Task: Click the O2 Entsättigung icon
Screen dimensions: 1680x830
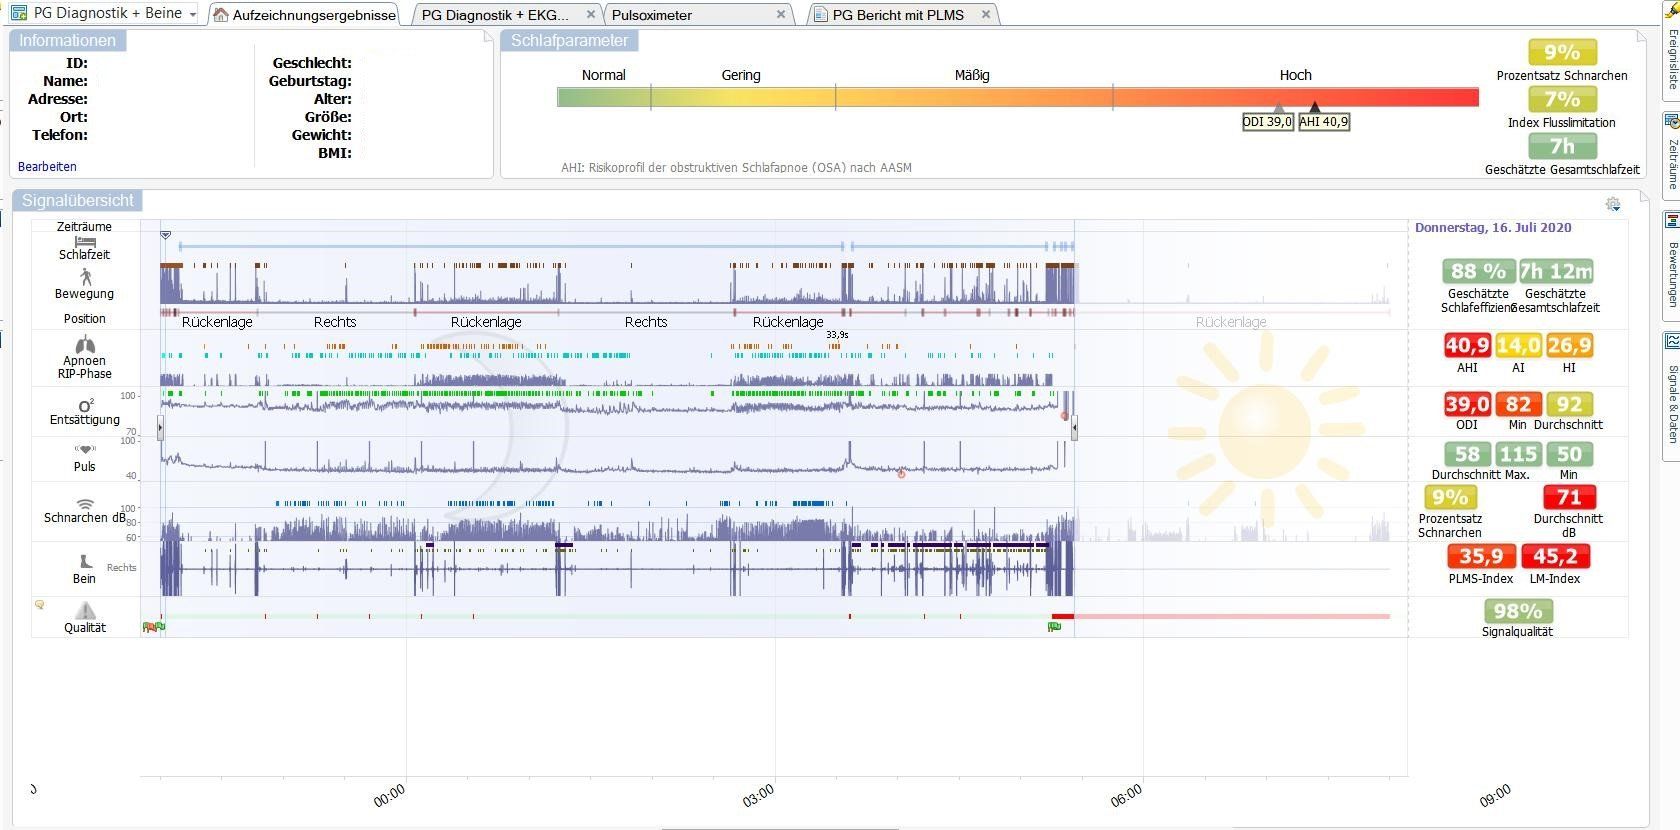Action: (85, 405)
